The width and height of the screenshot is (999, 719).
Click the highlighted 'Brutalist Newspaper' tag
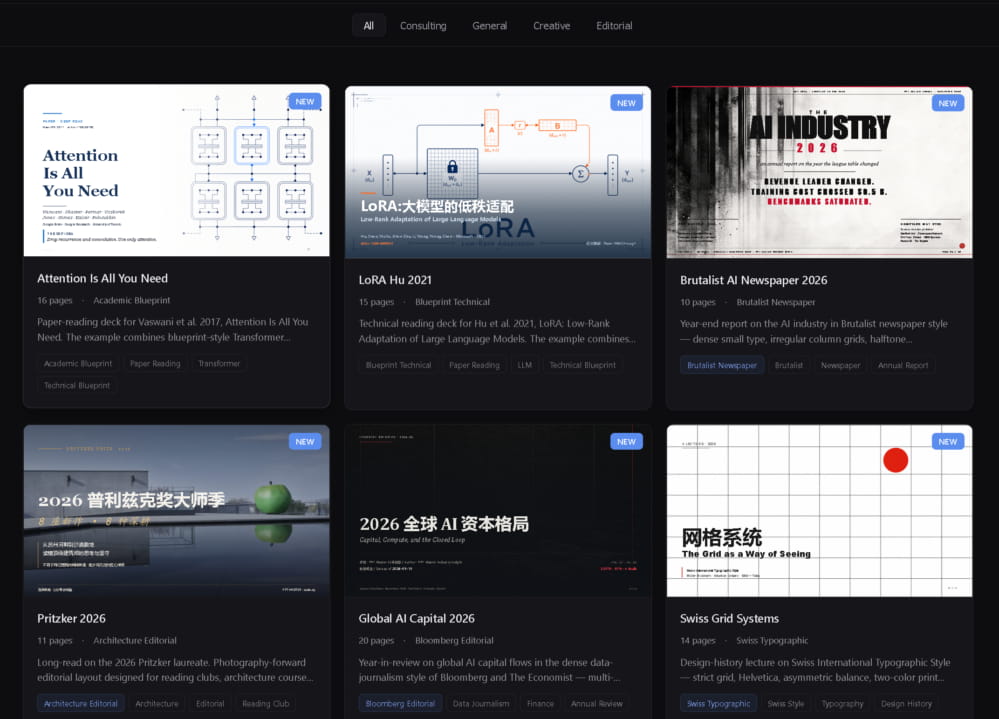722,365
